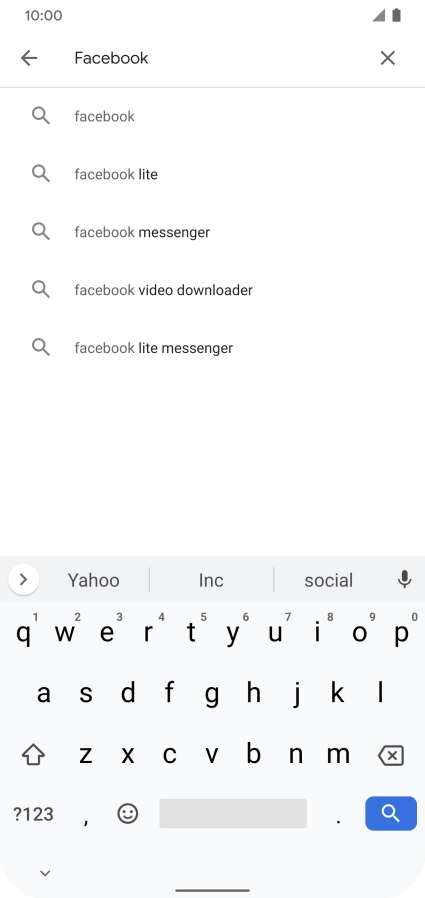The height and width of the screenshot is (898, 425).
Task: Select the facebook video downloader suggestion
Action: click(212, 290)
